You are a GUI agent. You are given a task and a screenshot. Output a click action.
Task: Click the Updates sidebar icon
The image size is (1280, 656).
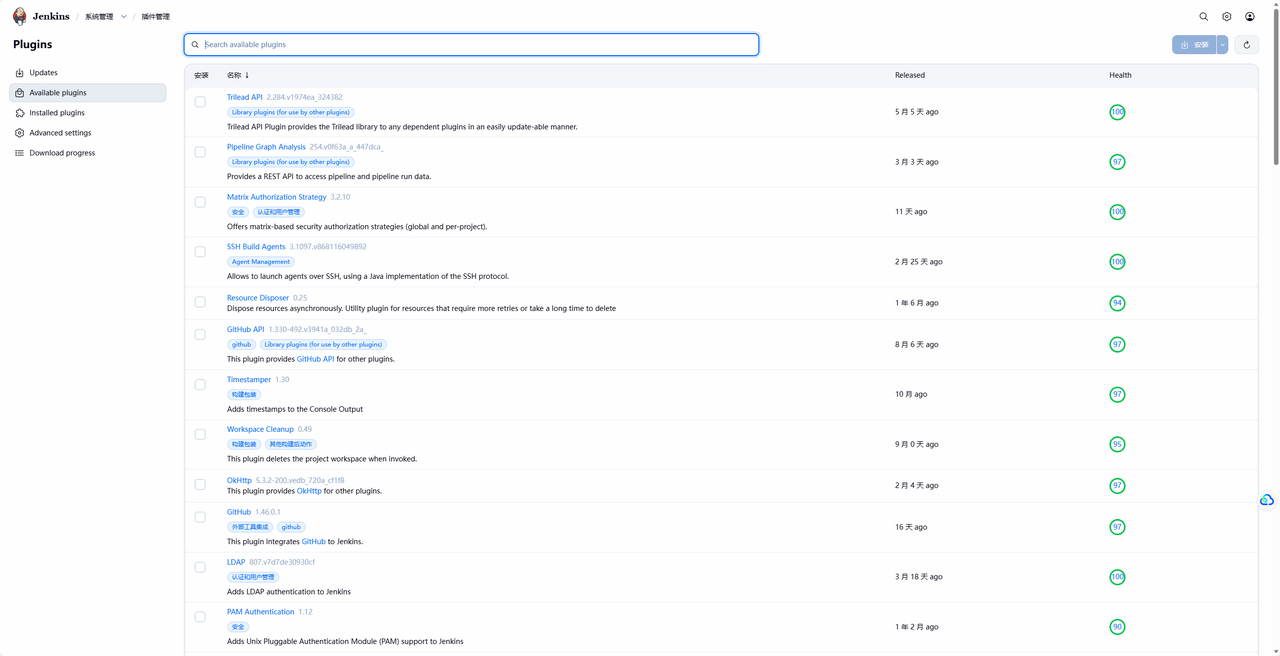click(19, 73)
